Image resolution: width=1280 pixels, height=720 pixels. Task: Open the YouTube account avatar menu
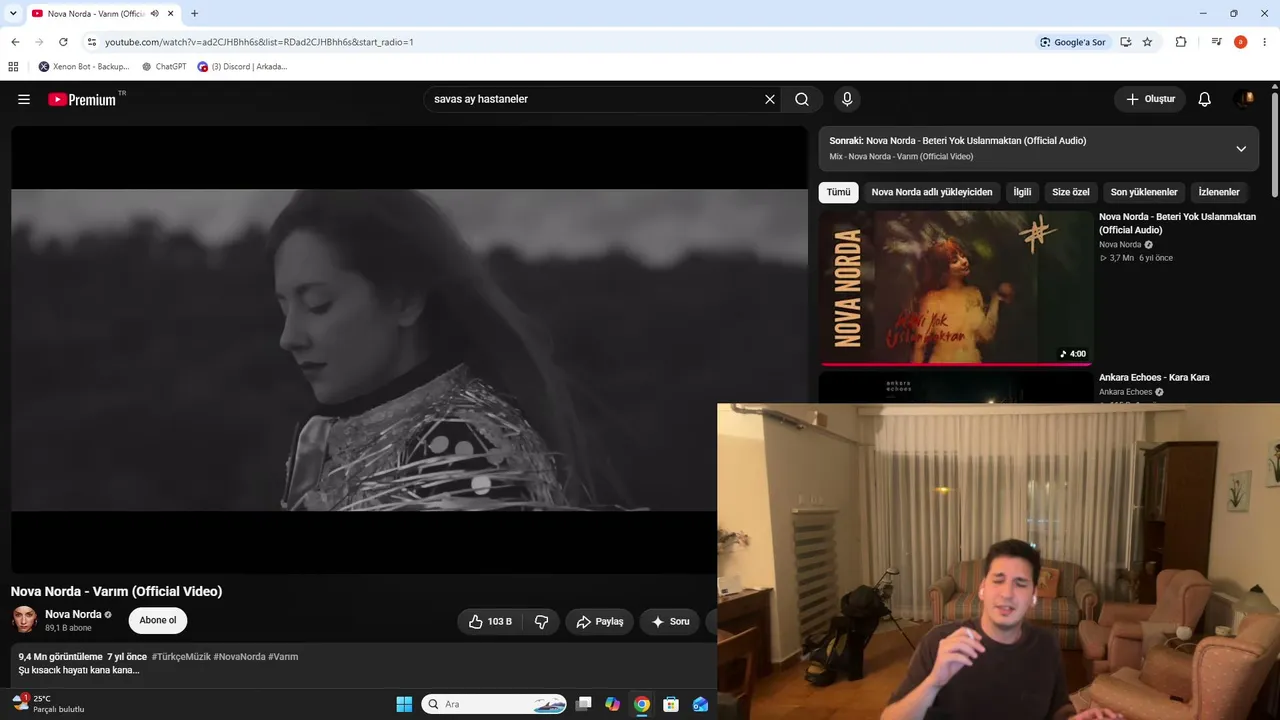point(1244,99)
